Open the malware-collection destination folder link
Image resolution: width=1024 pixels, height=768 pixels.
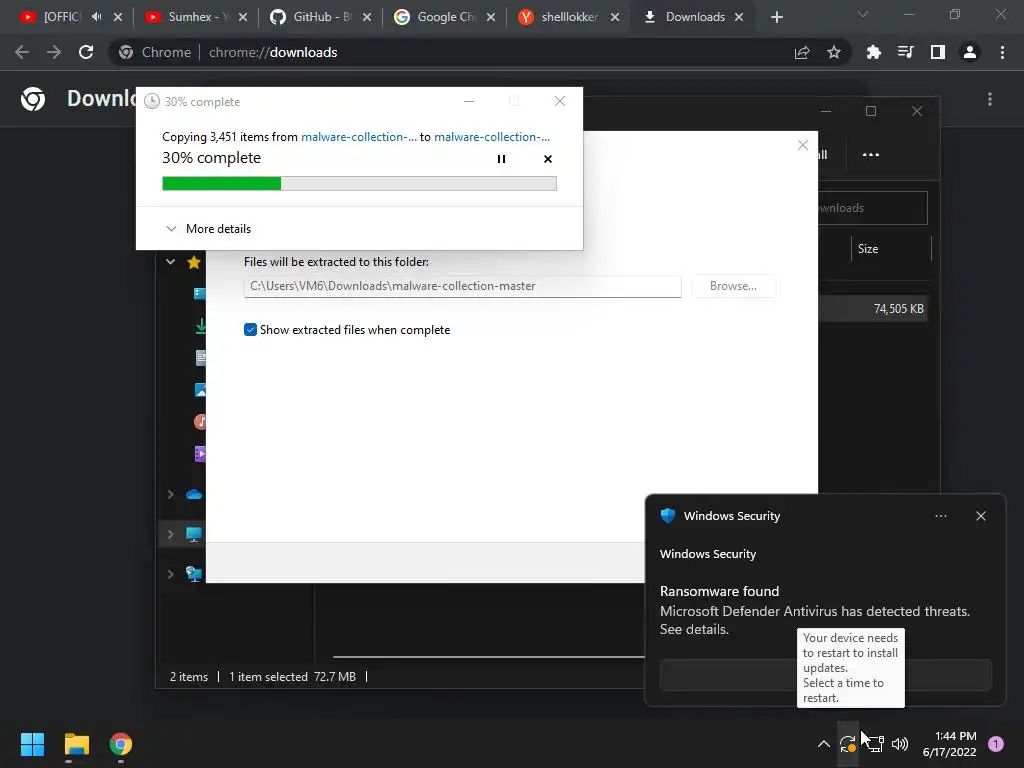point(492,136)
